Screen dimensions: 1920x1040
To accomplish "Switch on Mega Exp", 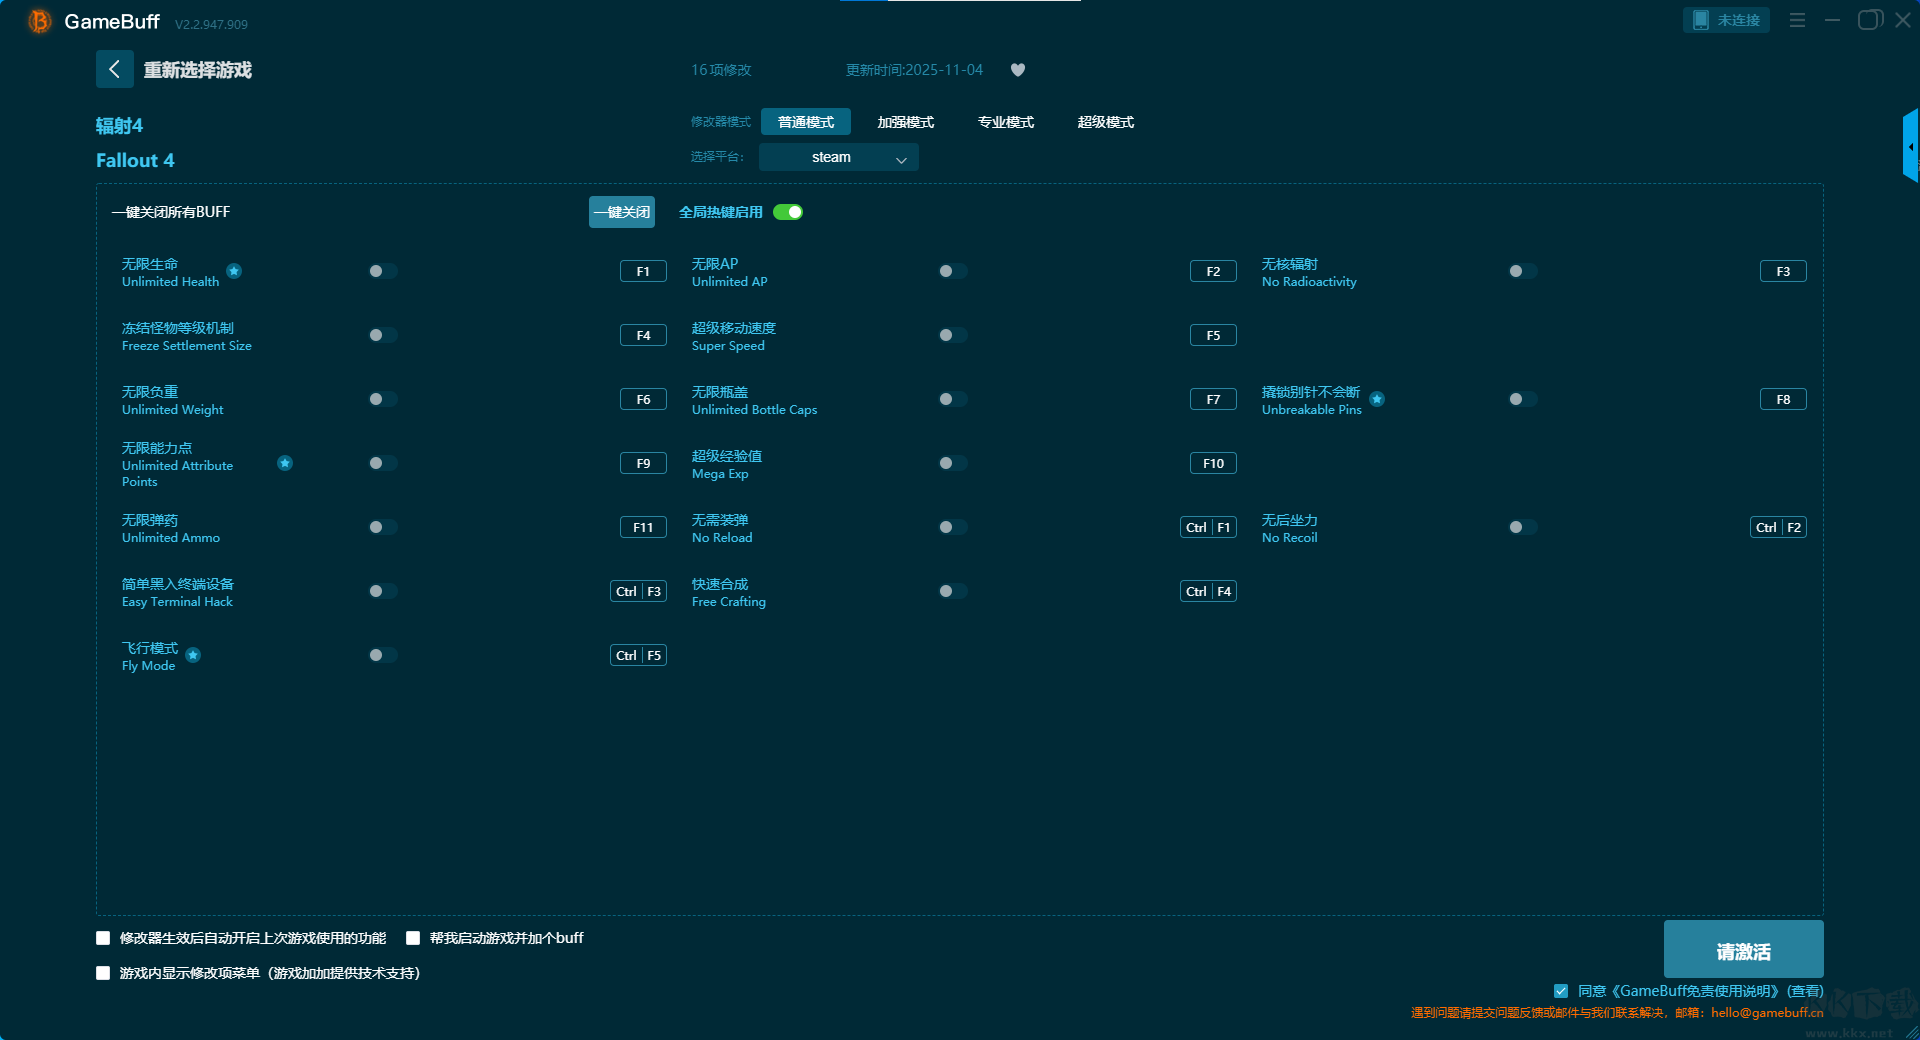I will [x=953, y=463].
